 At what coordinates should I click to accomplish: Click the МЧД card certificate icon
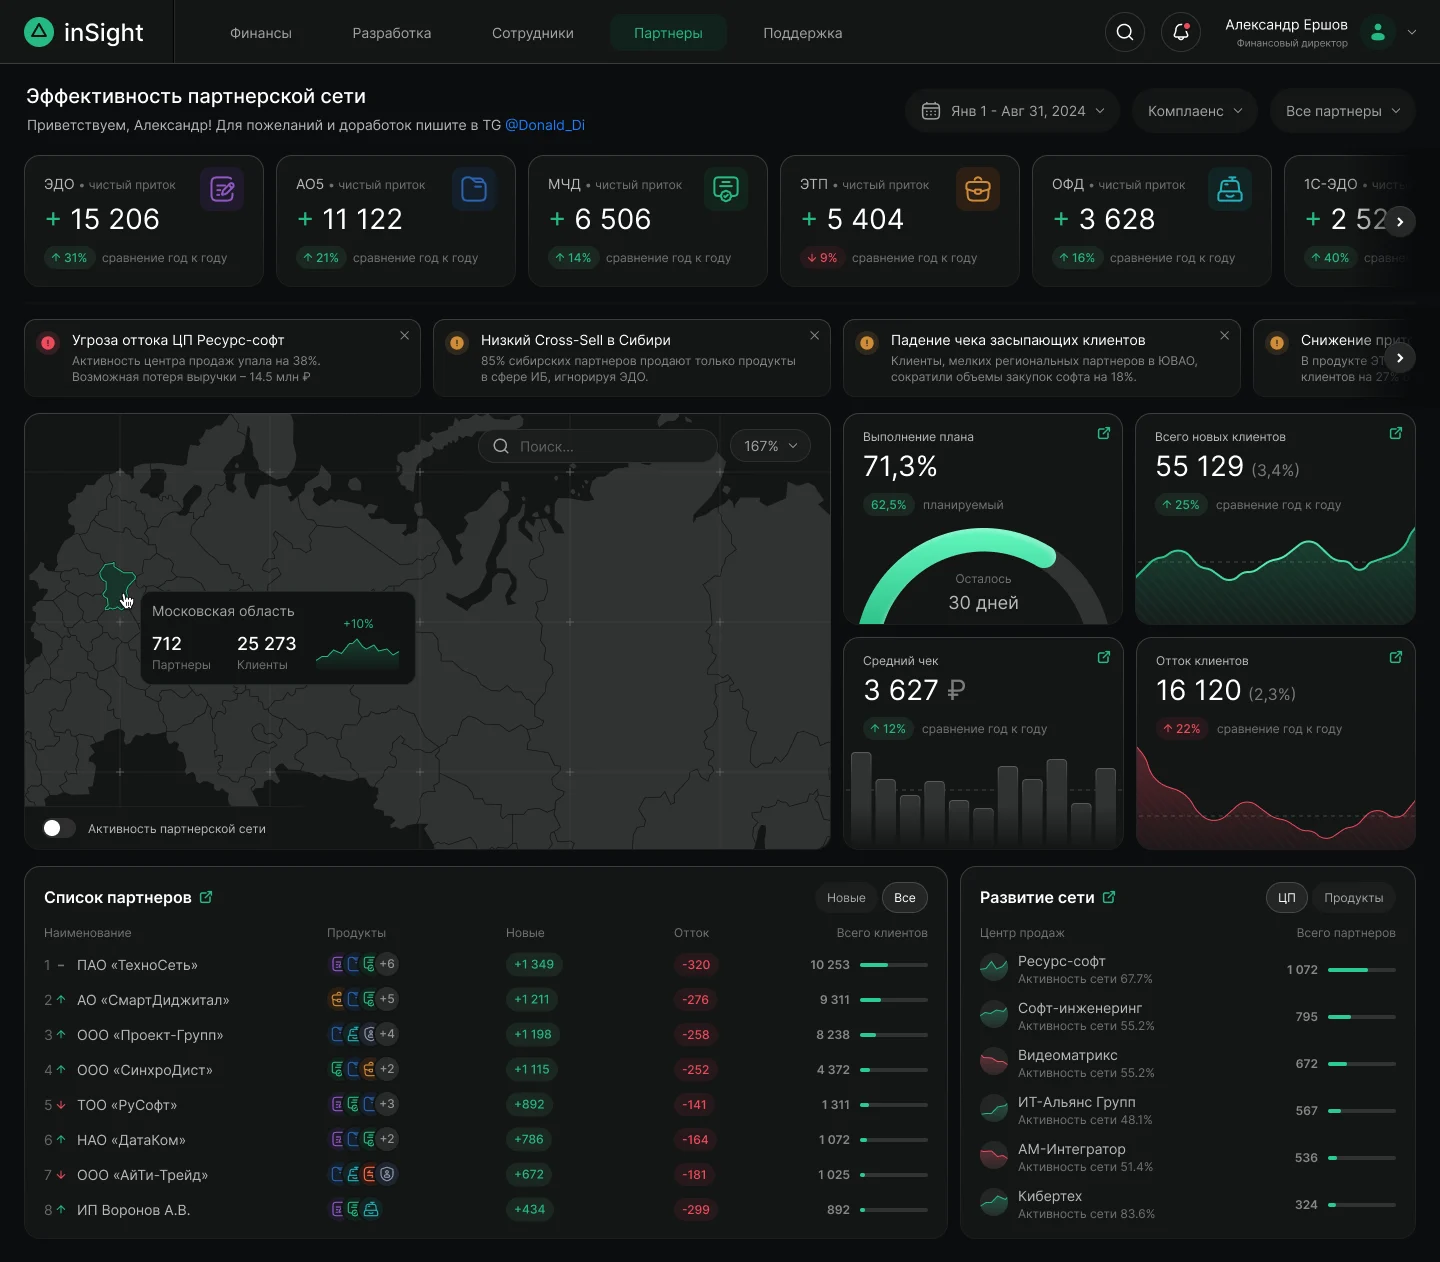726,189
